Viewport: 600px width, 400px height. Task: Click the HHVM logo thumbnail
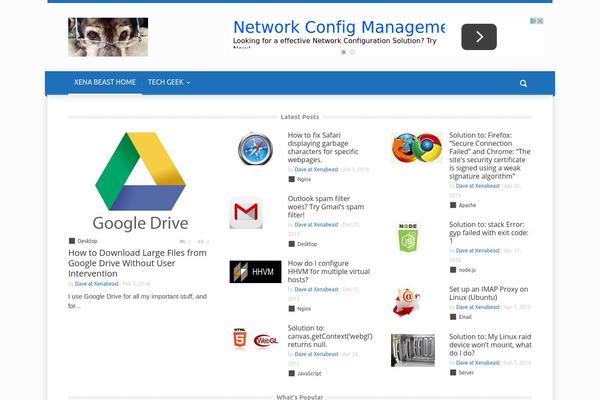click(x=255, y=272)
